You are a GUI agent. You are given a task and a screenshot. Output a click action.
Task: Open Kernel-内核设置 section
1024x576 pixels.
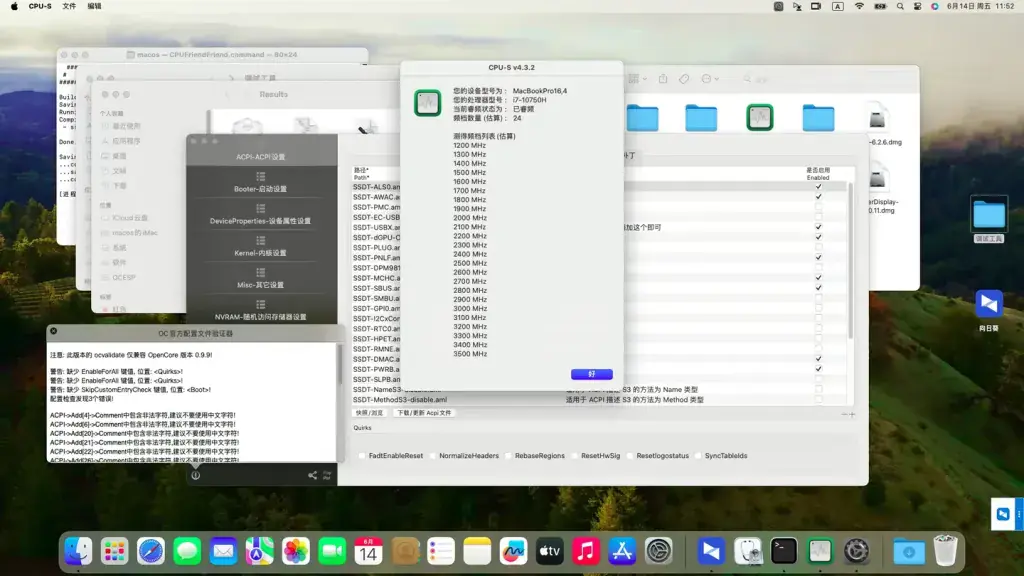point(261,247)
